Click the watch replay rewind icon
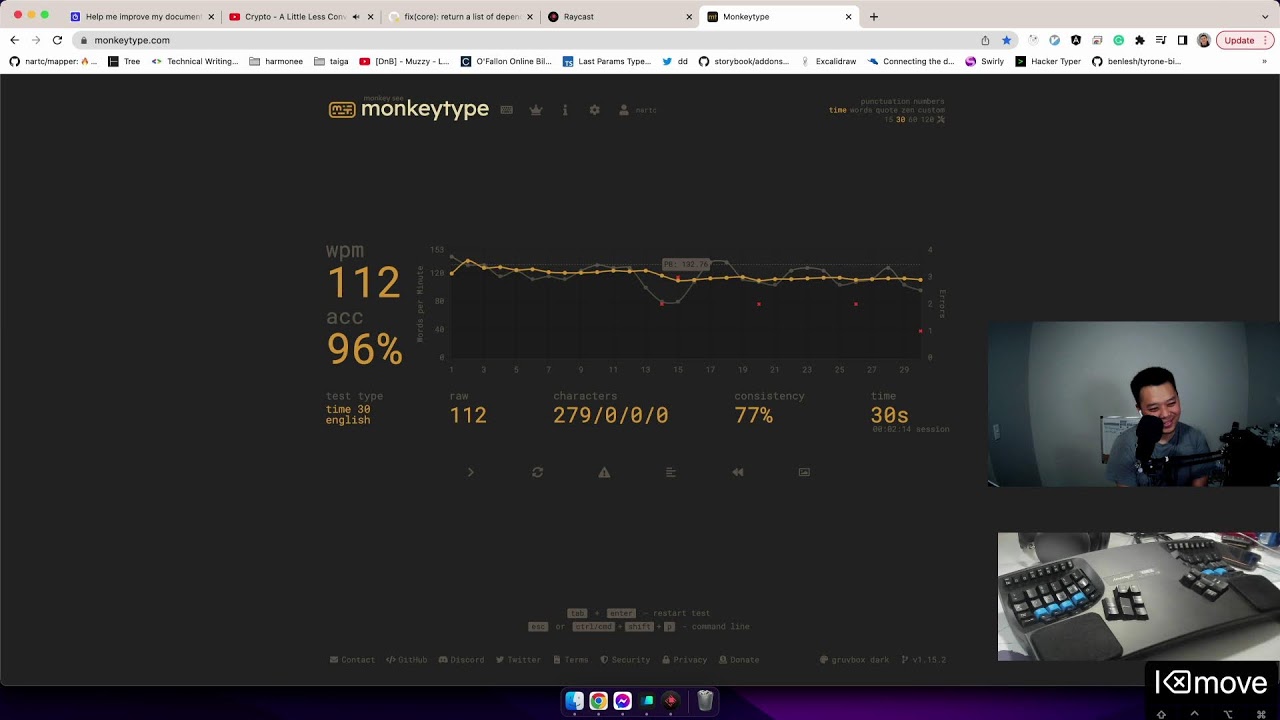 coord(737,472)
